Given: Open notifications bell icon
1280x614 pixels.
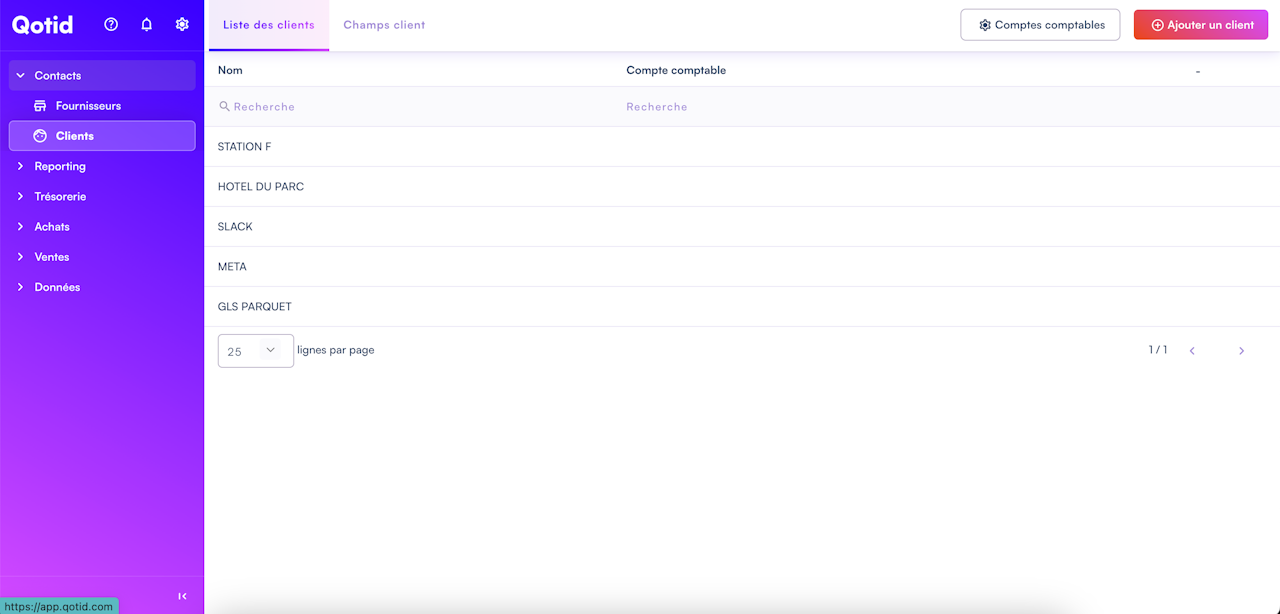Looking at the screenshot, I should pyautogui.click(x=147, y=25).
